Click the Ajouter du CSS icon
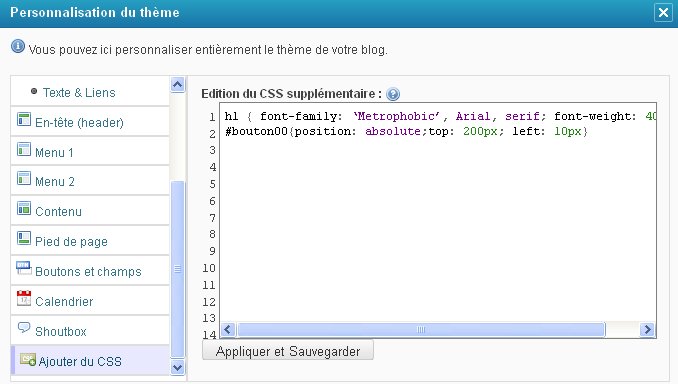The width and height of the screenshot is (678, 384). (28, 359)
